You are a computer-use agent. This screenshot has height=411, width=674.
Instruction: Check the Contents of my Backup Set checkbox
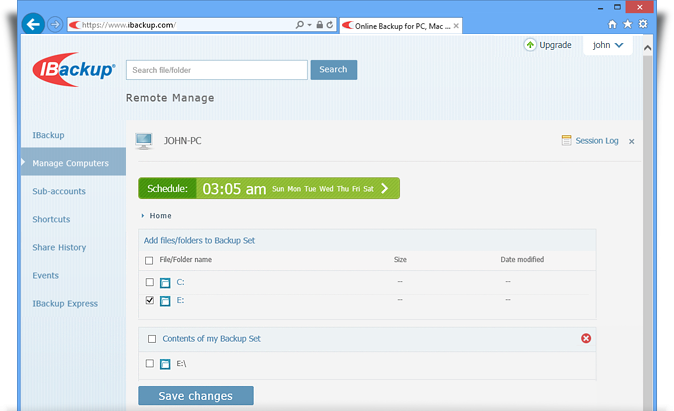(x=152, y=339)
